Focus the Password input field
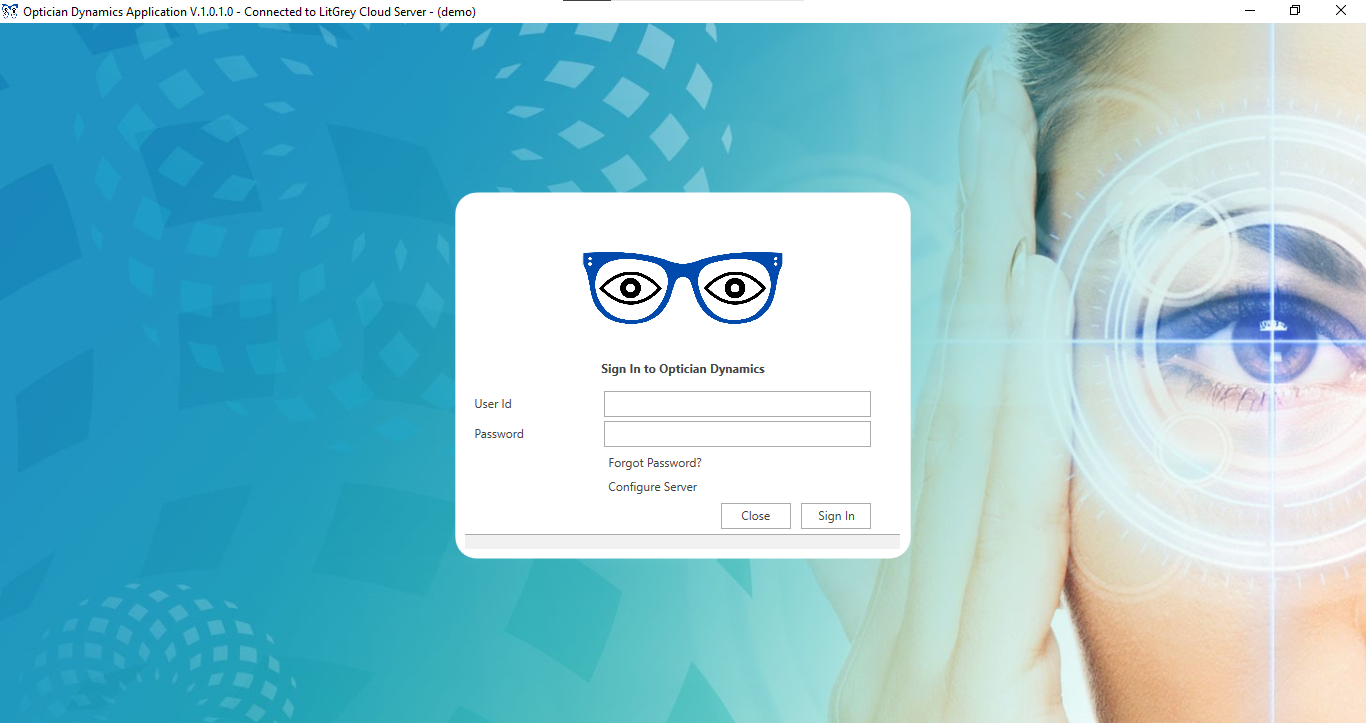1366x723 pixels. pos(737,434)
